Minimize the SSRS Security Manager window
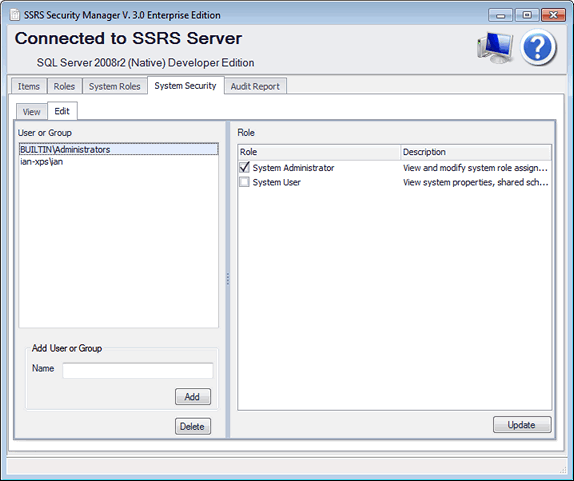The height and width of the screenshot is (481, 574). pyautogui.click(x=500, y=15)
